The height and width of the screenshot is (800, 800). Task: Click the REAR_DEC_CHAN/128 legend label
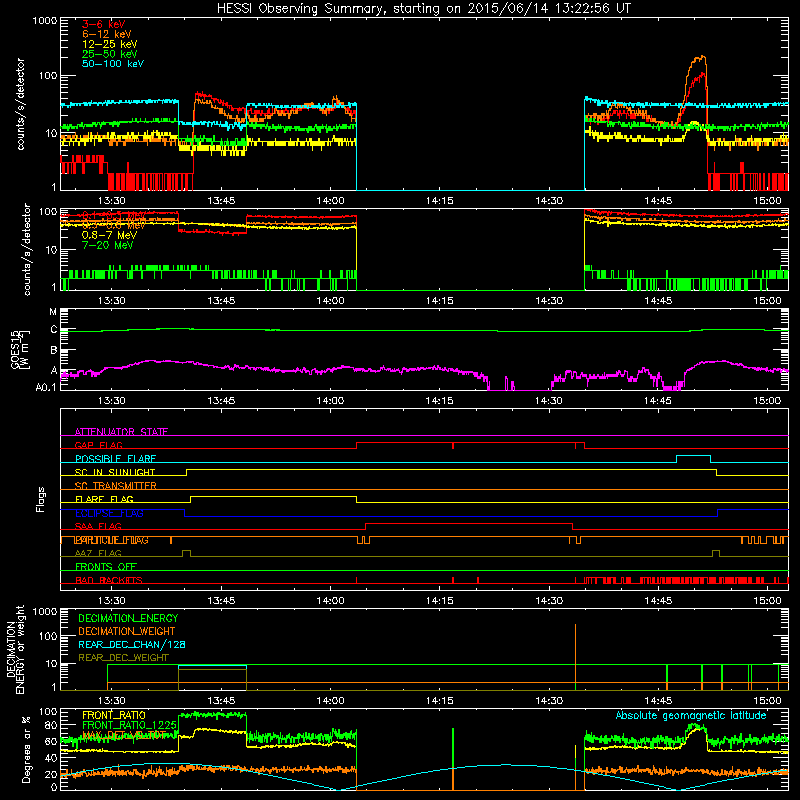coord(132,645)
